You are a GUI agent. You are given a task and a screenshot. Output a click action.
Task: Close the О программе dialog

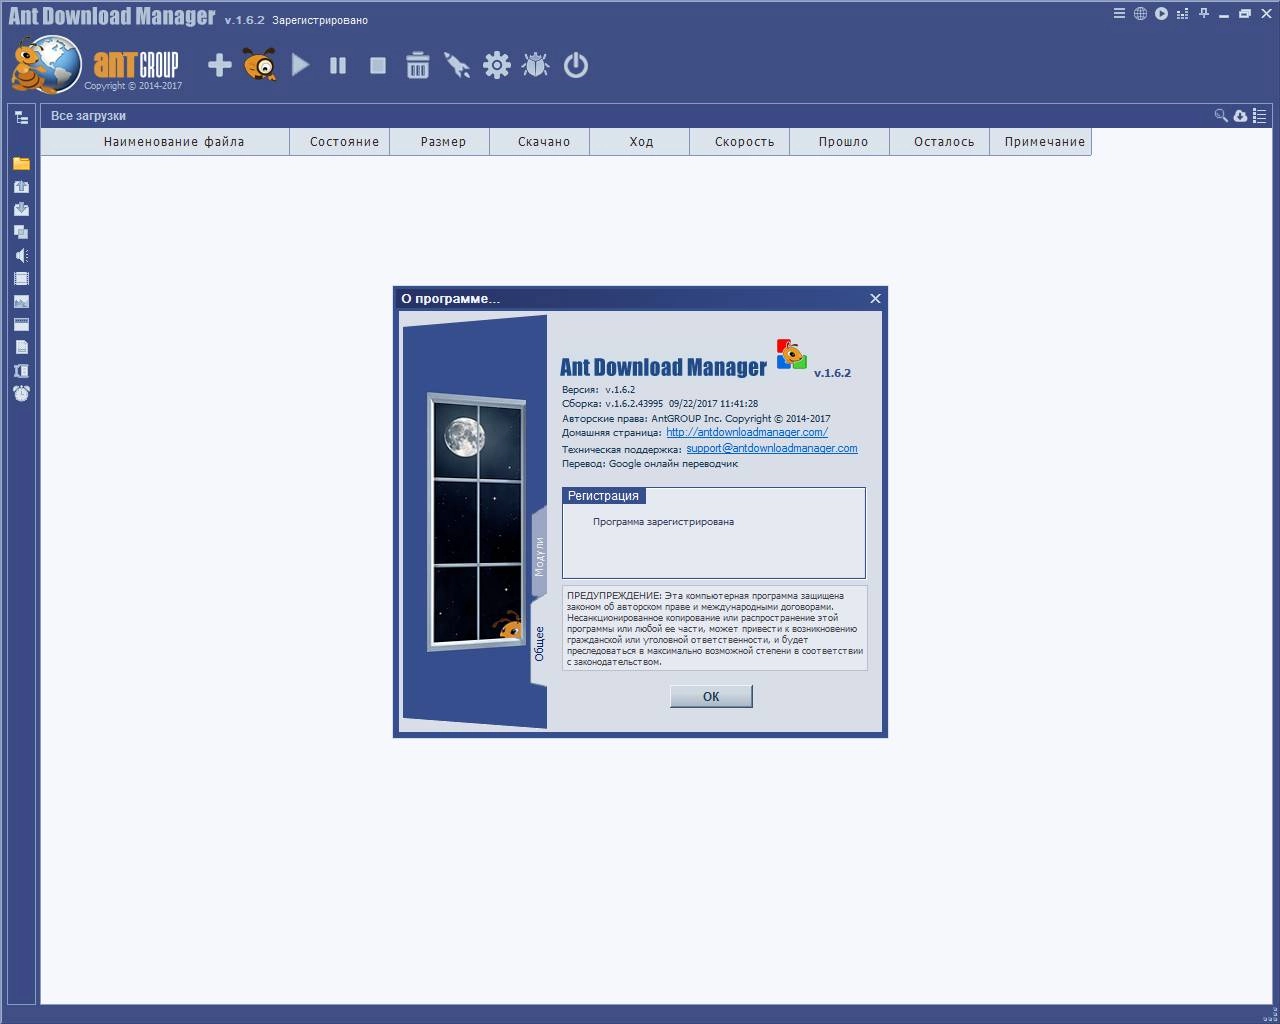click(x=875, y=298)
